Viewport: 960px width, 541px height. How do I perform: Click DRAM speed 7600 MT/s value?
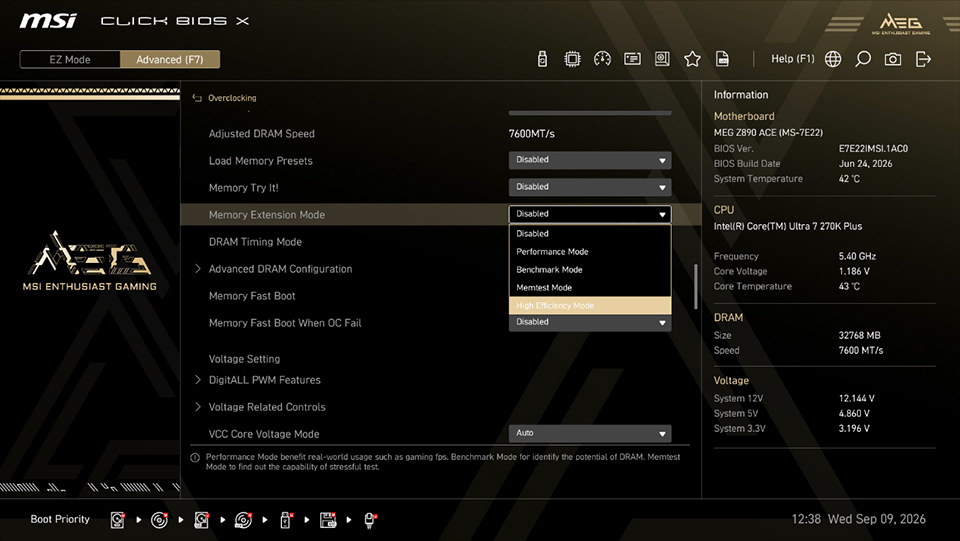click(861, 350)
